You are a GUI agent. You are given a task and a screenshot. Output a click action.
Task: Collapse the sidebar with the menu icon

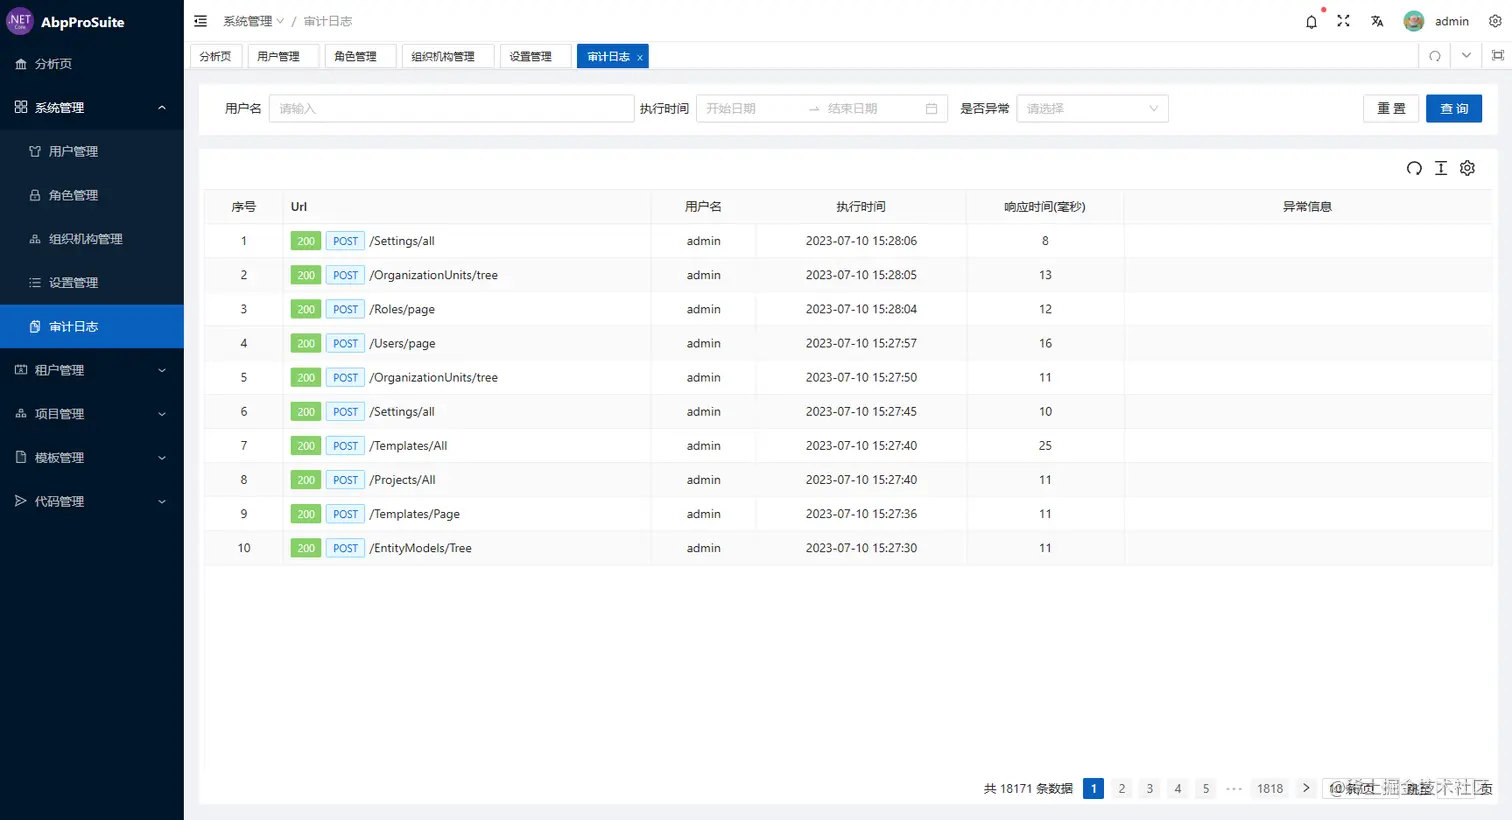click(x=200, y=20)
